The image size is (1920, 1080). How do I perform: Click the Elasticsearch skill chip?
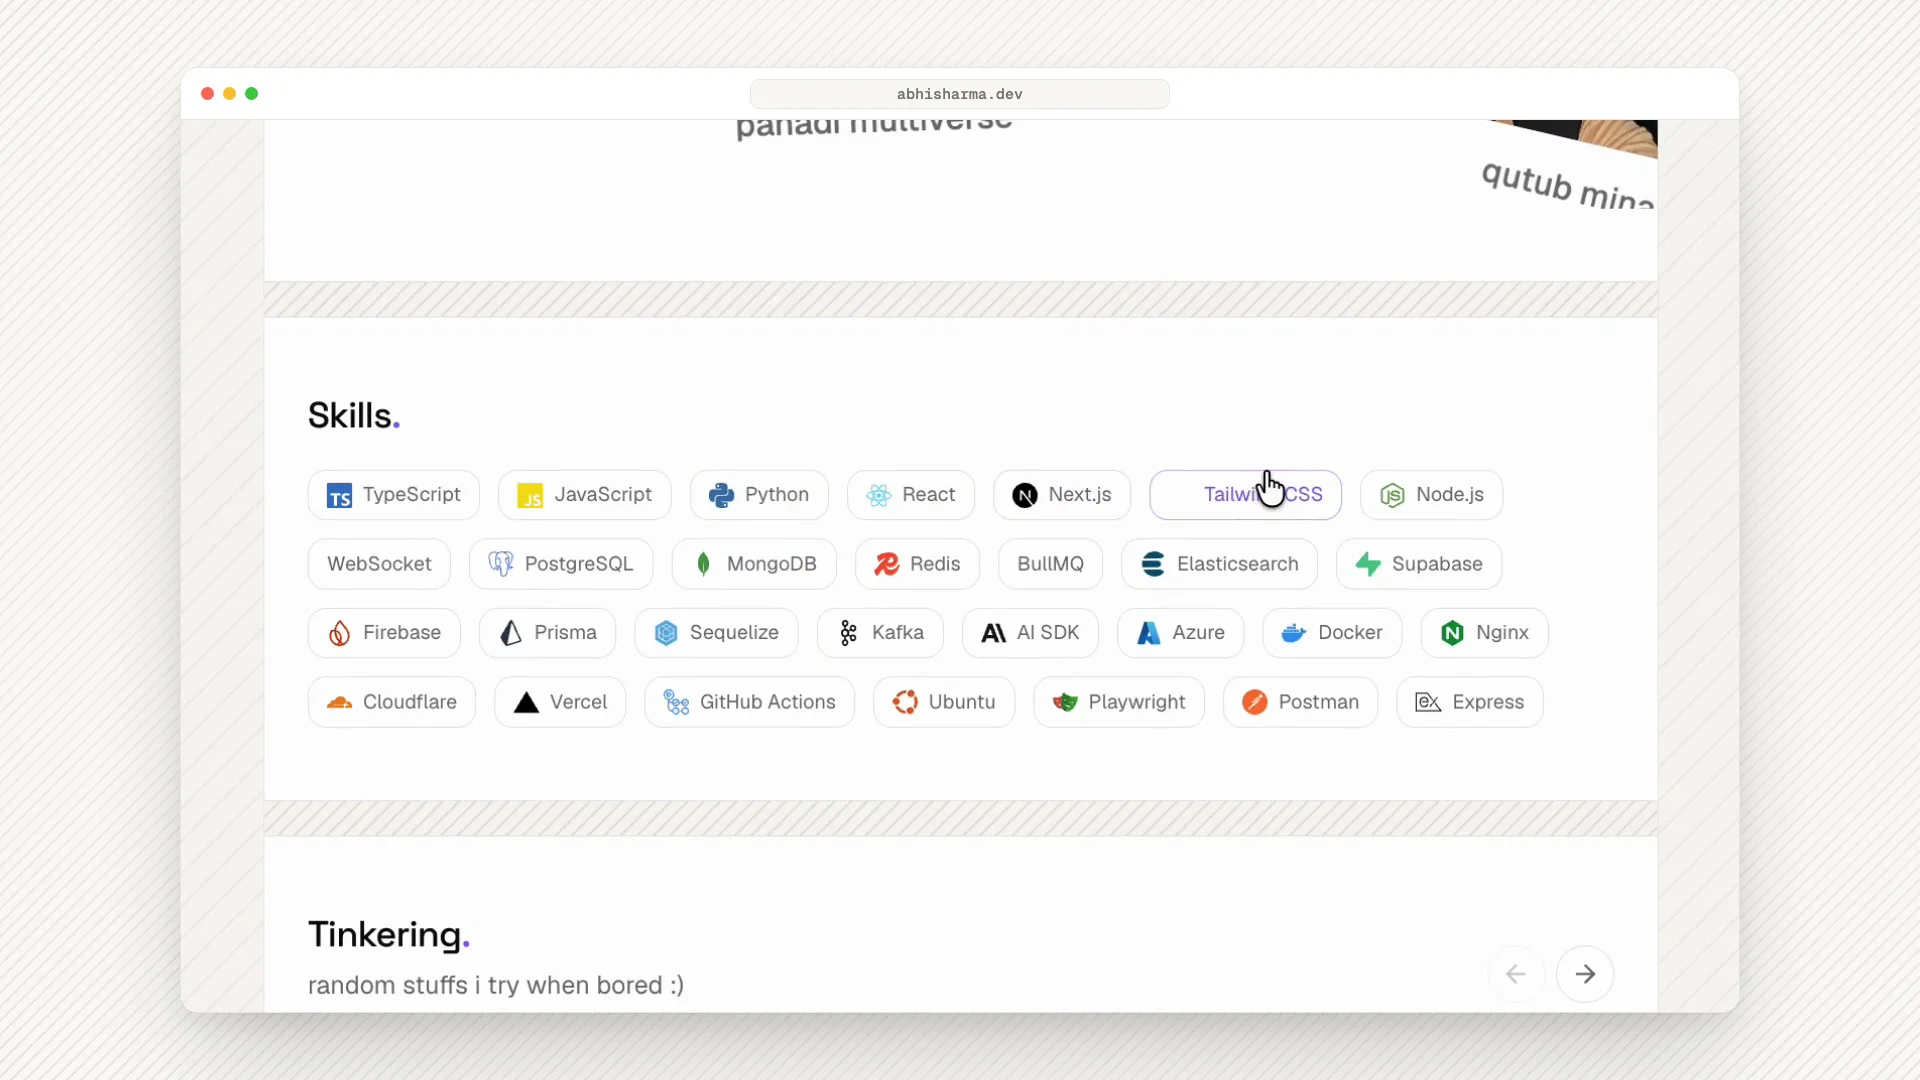(1220, 564)
